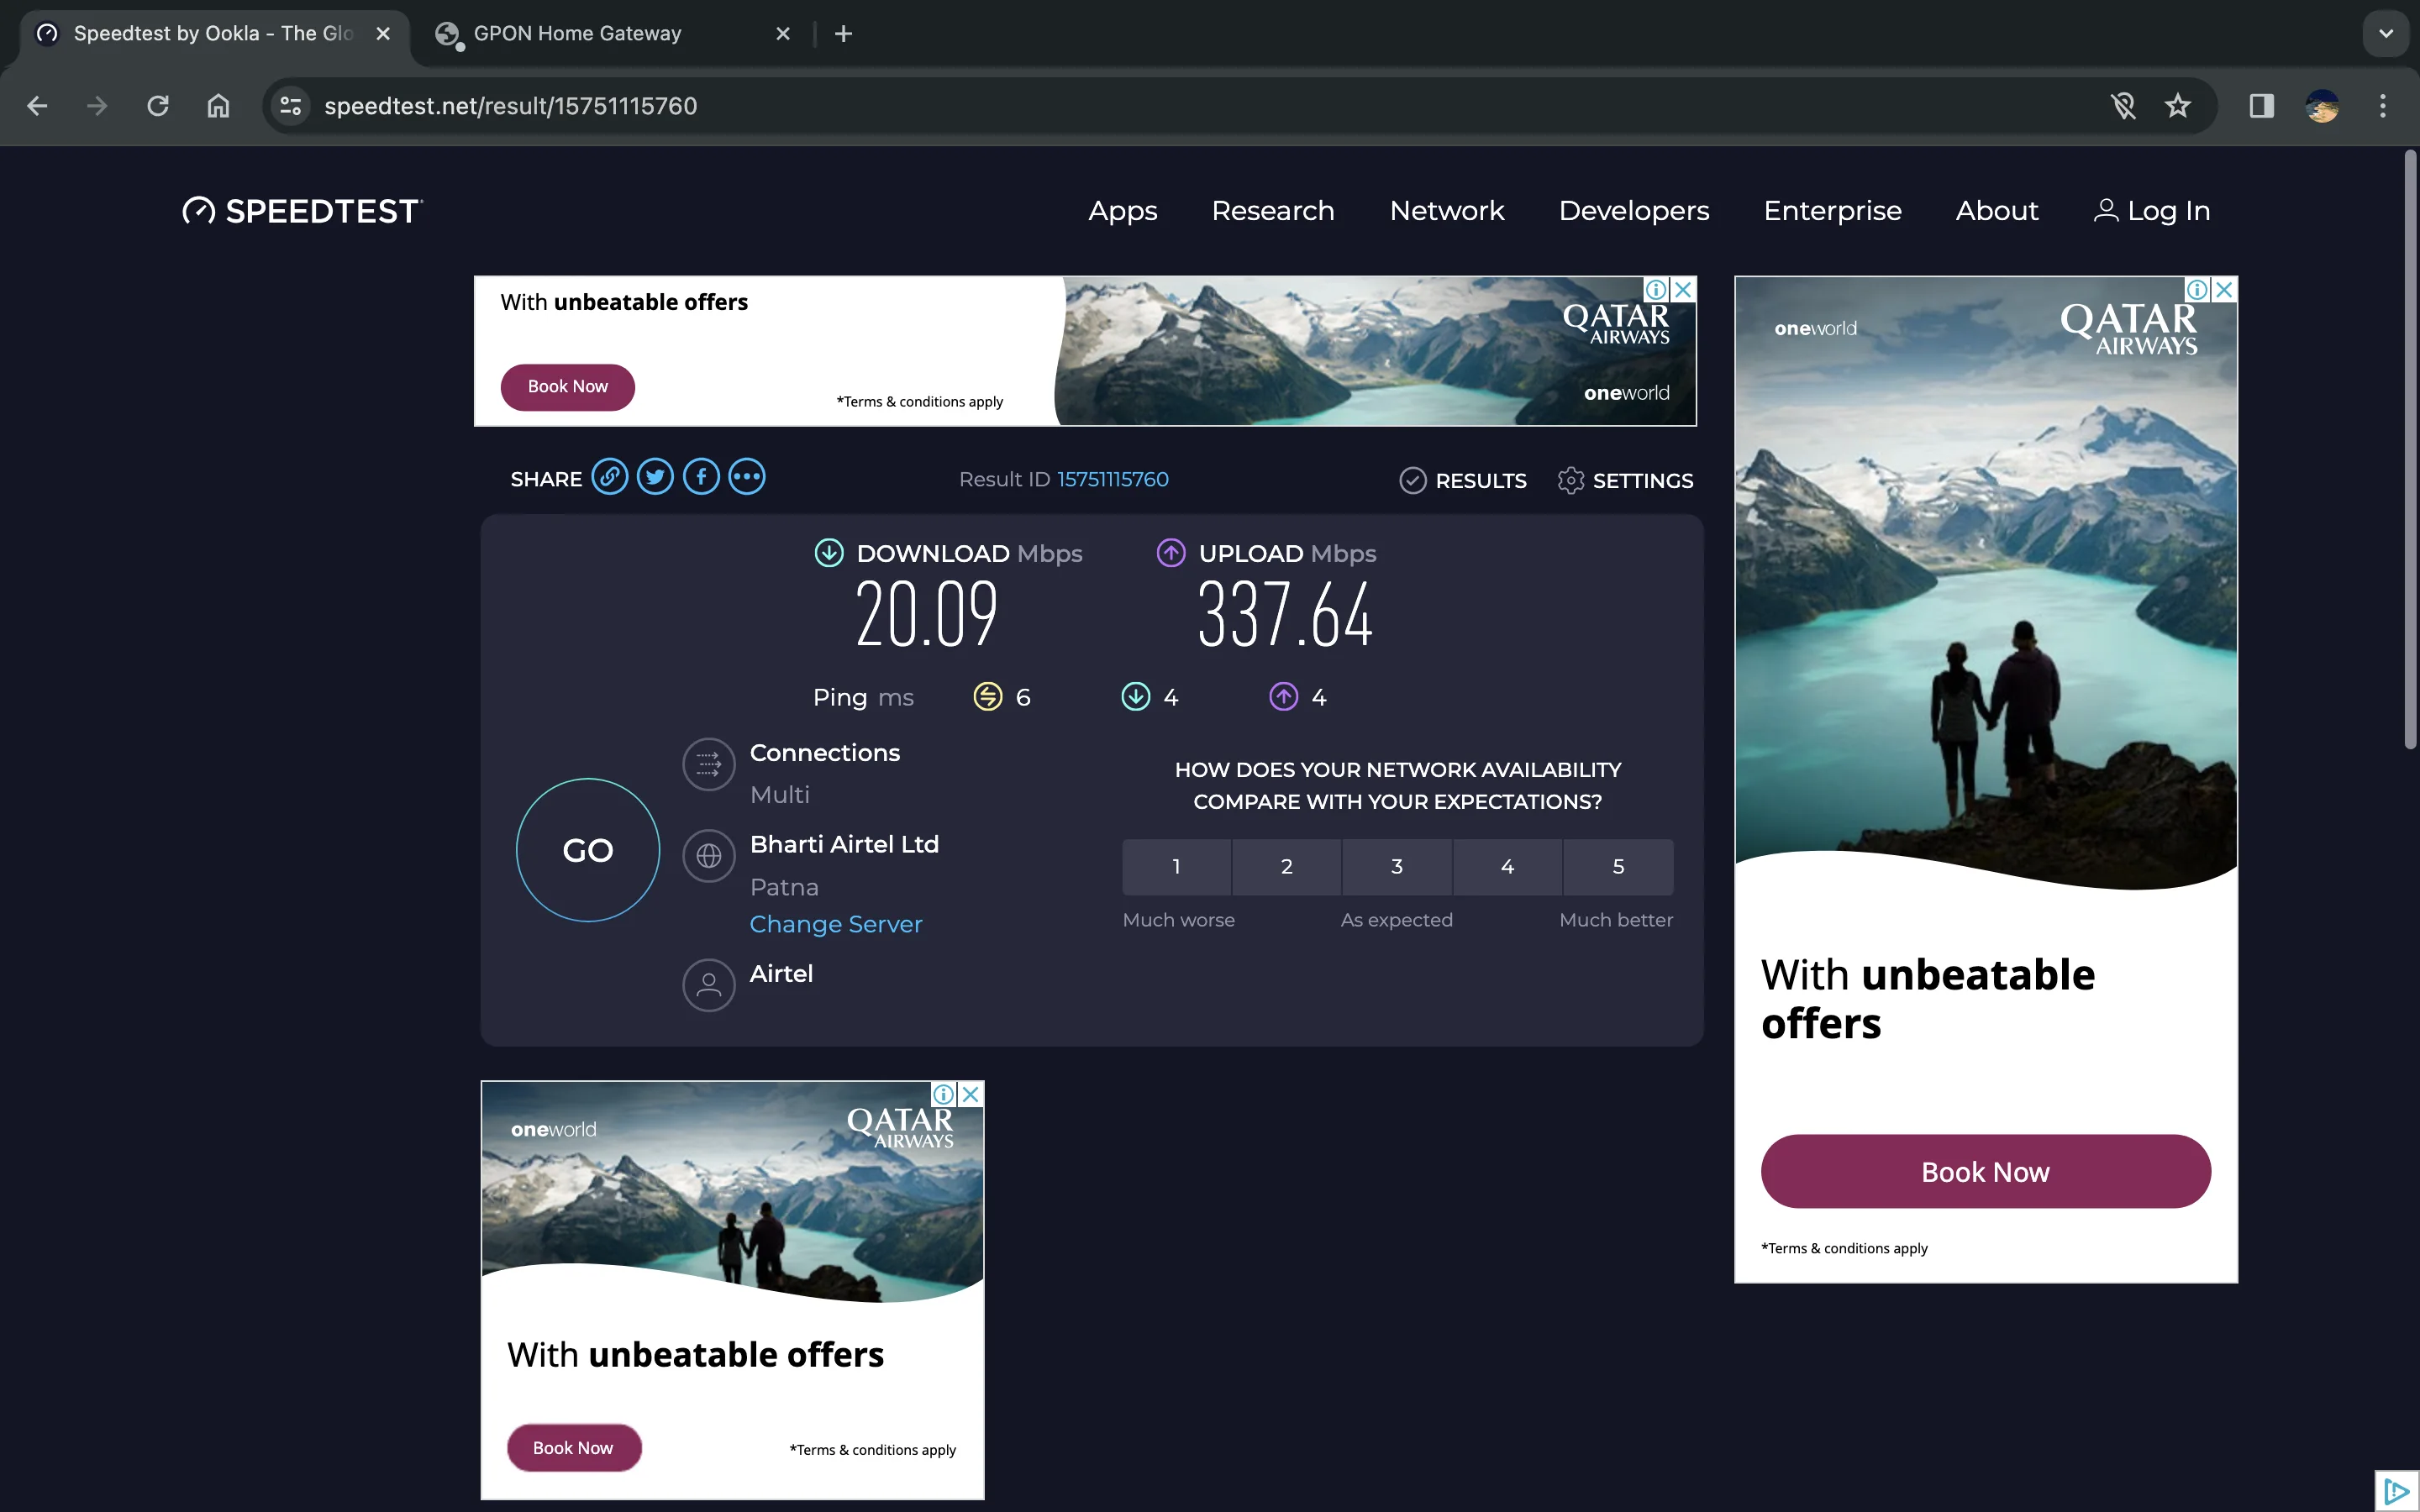Image resolution: width=2420 pixels, height=1512 pixels.
Task: Click the Change Server link
Action: pyautogui.click(x=836, y=924)
